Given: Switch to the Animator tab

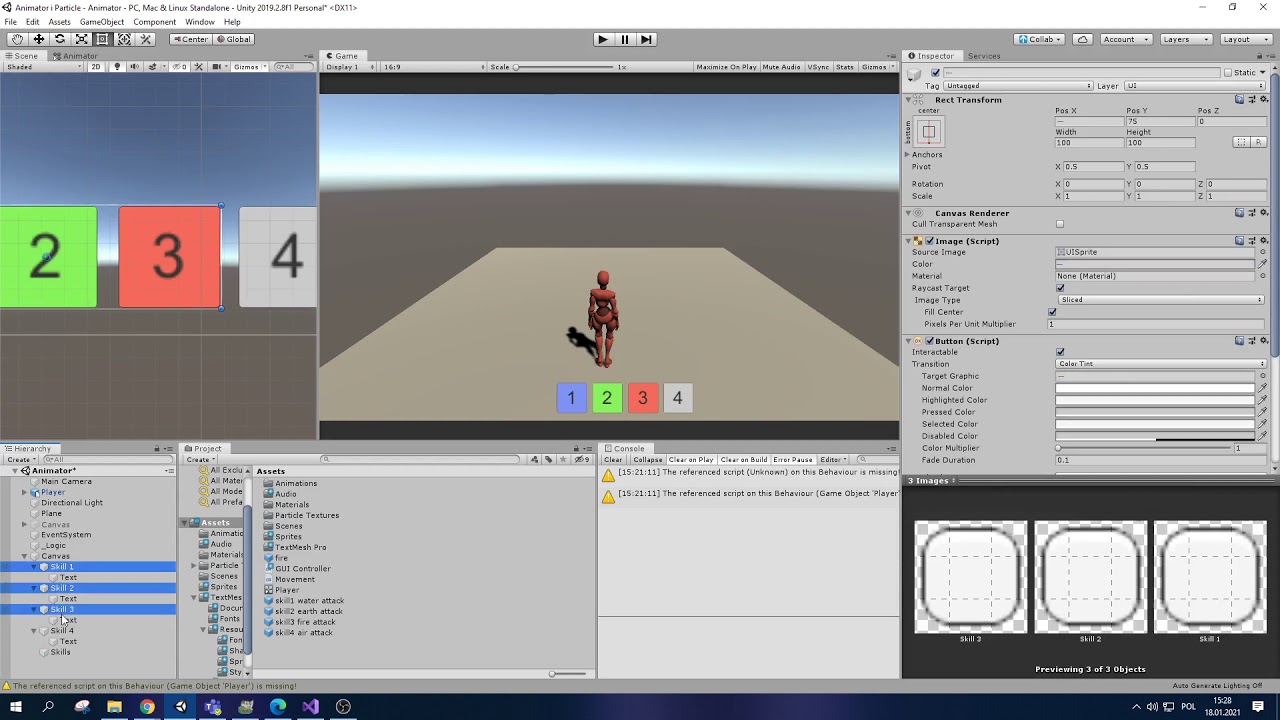Looking at the screenshot, I should pyautogui.click(x=76, y=56).
